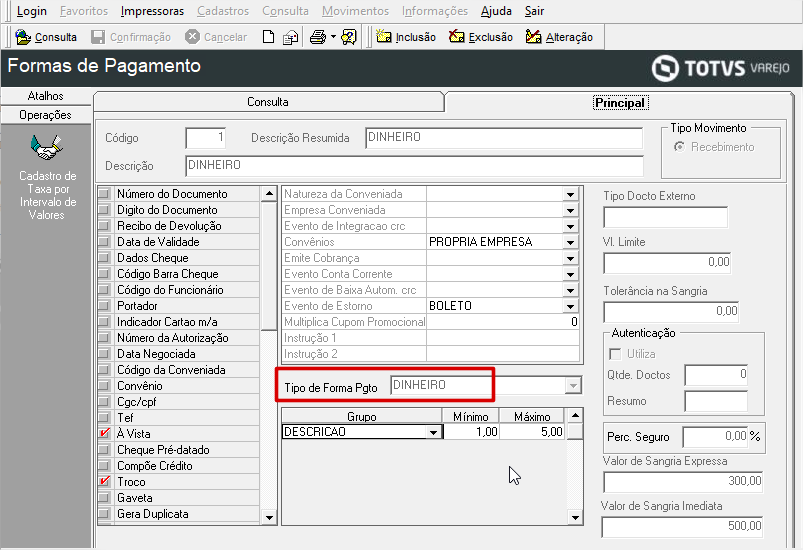Viewport: 803px width, 550px height.
Task: Click the Qtde. Doctos field
Action: tap(716, 375)
